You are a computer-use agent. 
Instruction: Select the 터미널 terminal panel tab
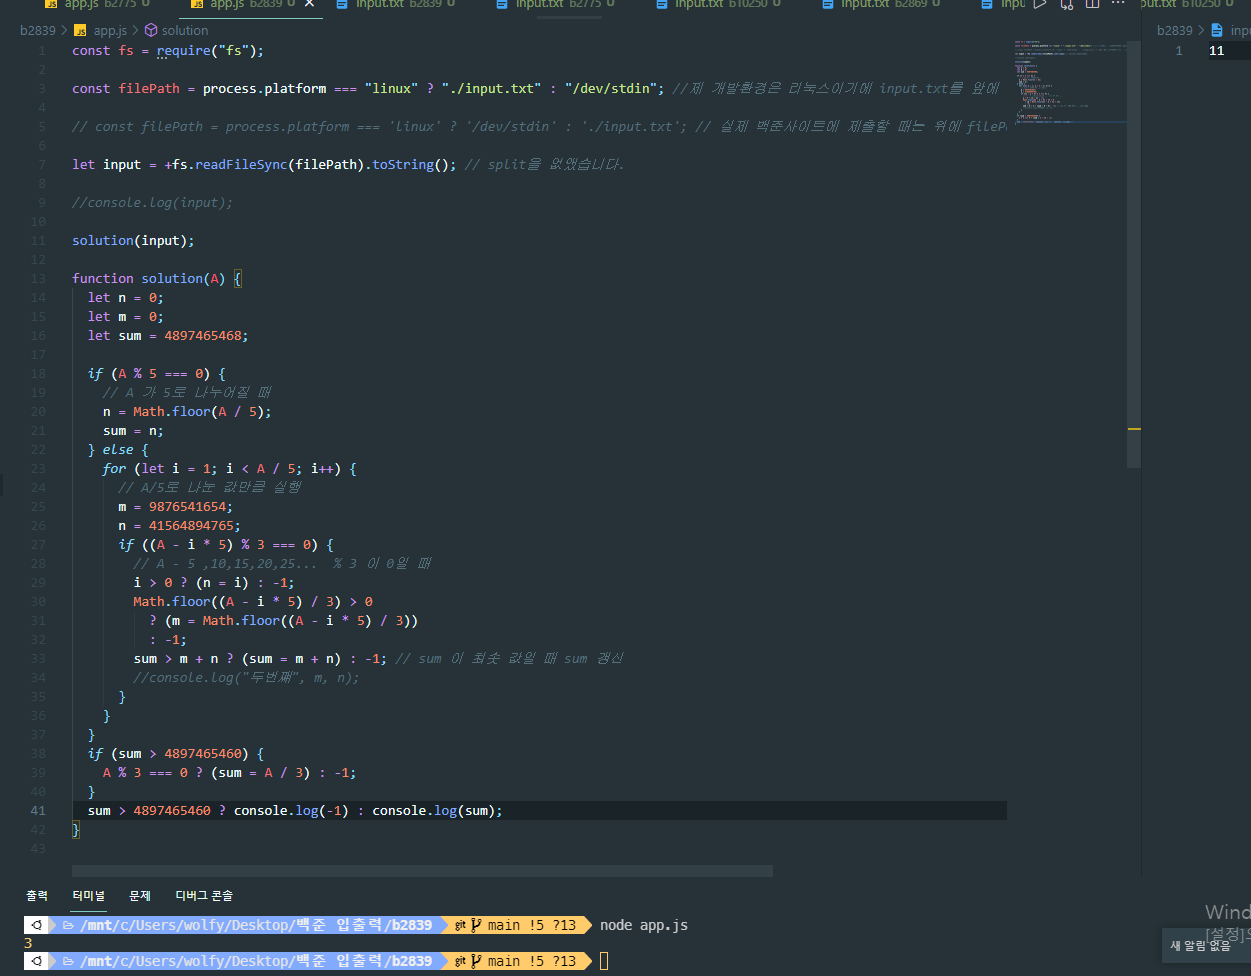[88, 896]
